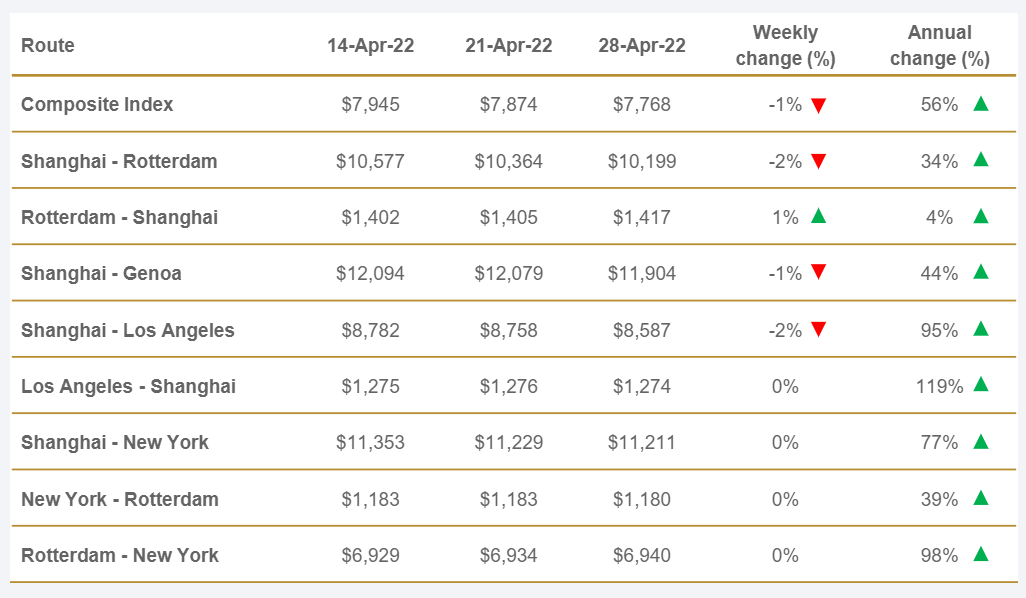Click the 119% annual change value
This screenshot has height=598, width=1026.
937,387
